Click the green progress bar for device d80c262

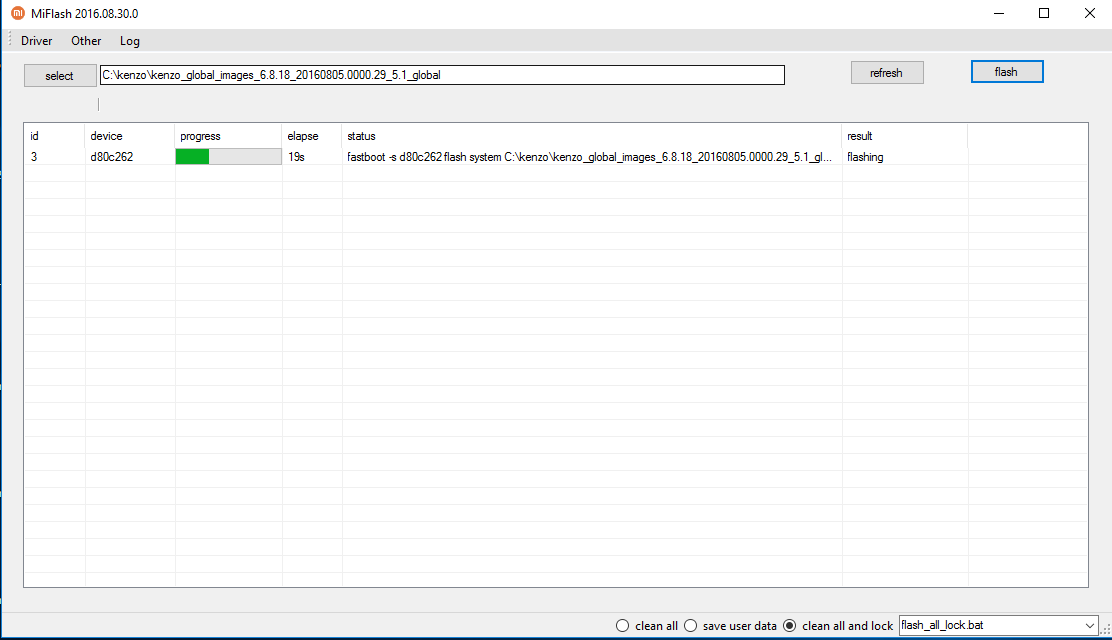coord(228,157)
